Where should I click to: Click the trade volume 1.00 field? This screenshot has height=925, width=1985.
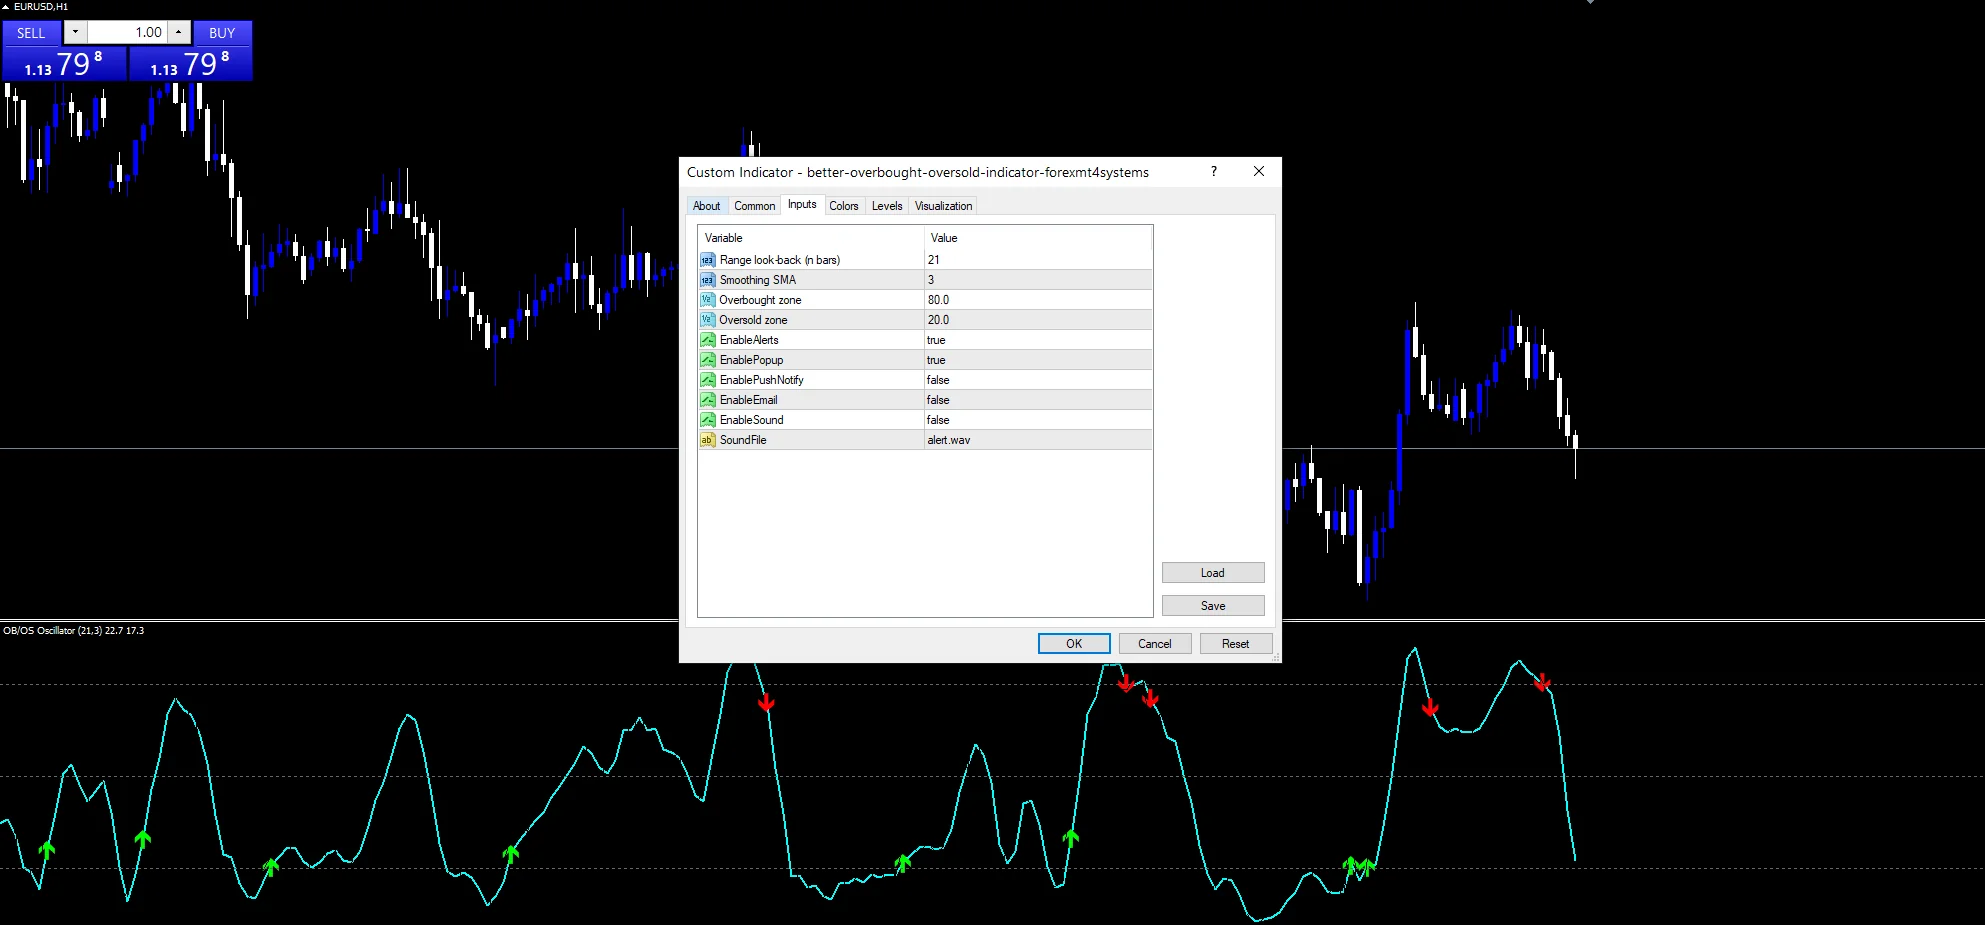(127, 33)
